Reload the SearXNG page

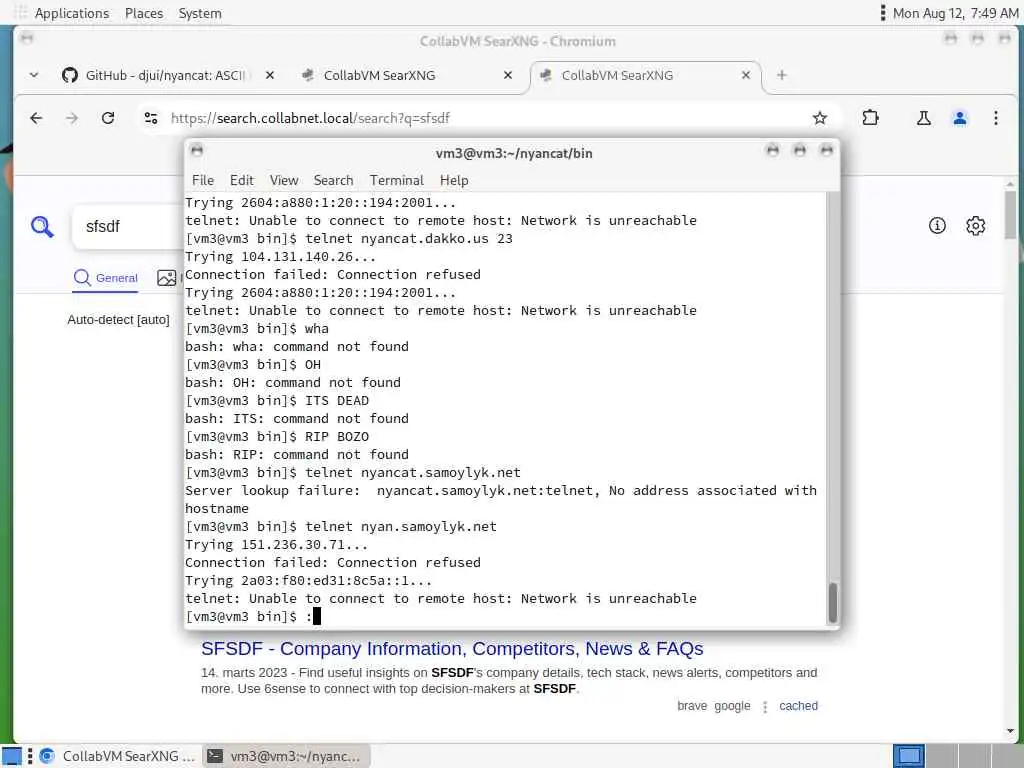coord(108,118)
